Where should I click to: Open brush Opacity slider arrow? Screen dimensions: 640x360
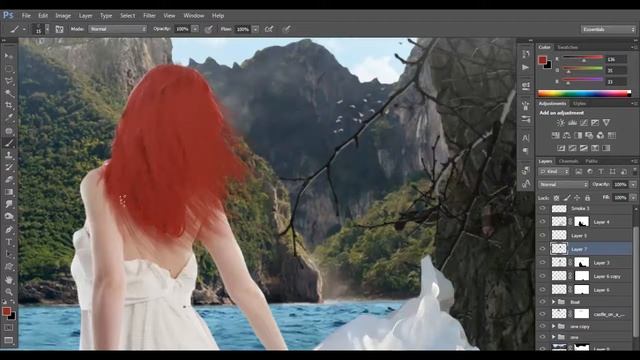pos(195,29)
